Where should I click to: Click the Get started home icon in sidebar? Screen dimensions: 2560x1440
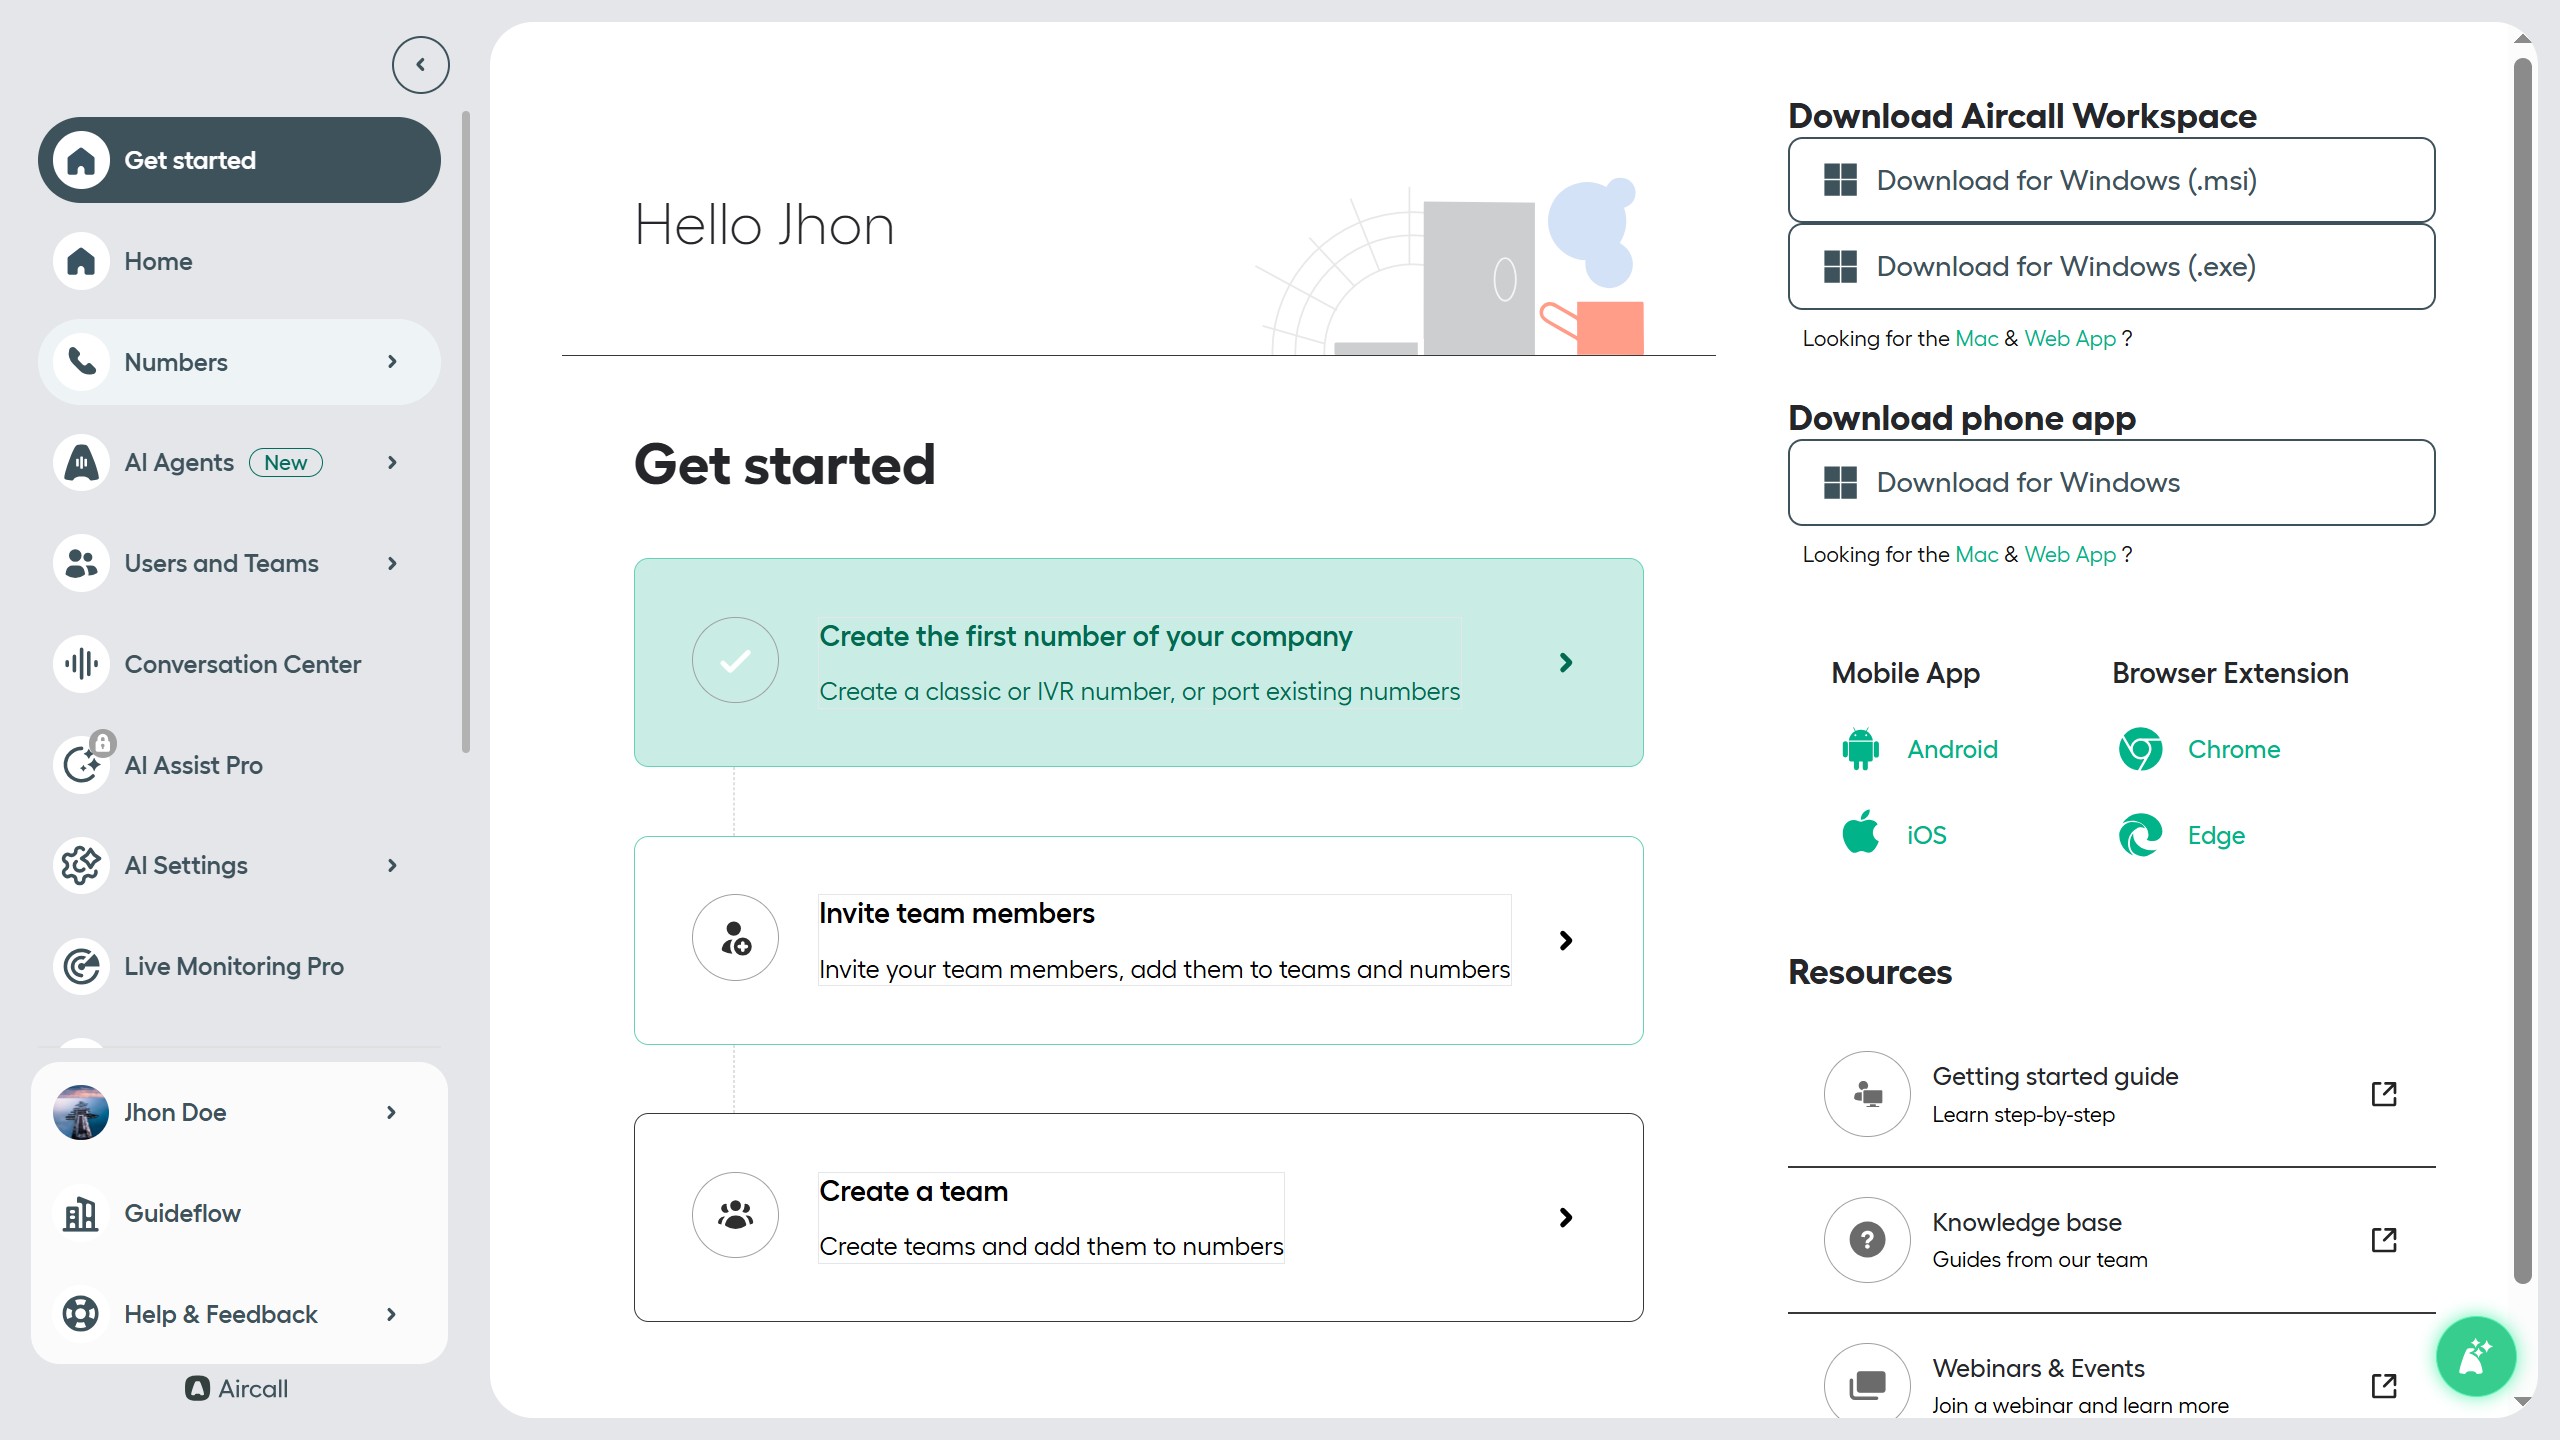tap(81, 160)
